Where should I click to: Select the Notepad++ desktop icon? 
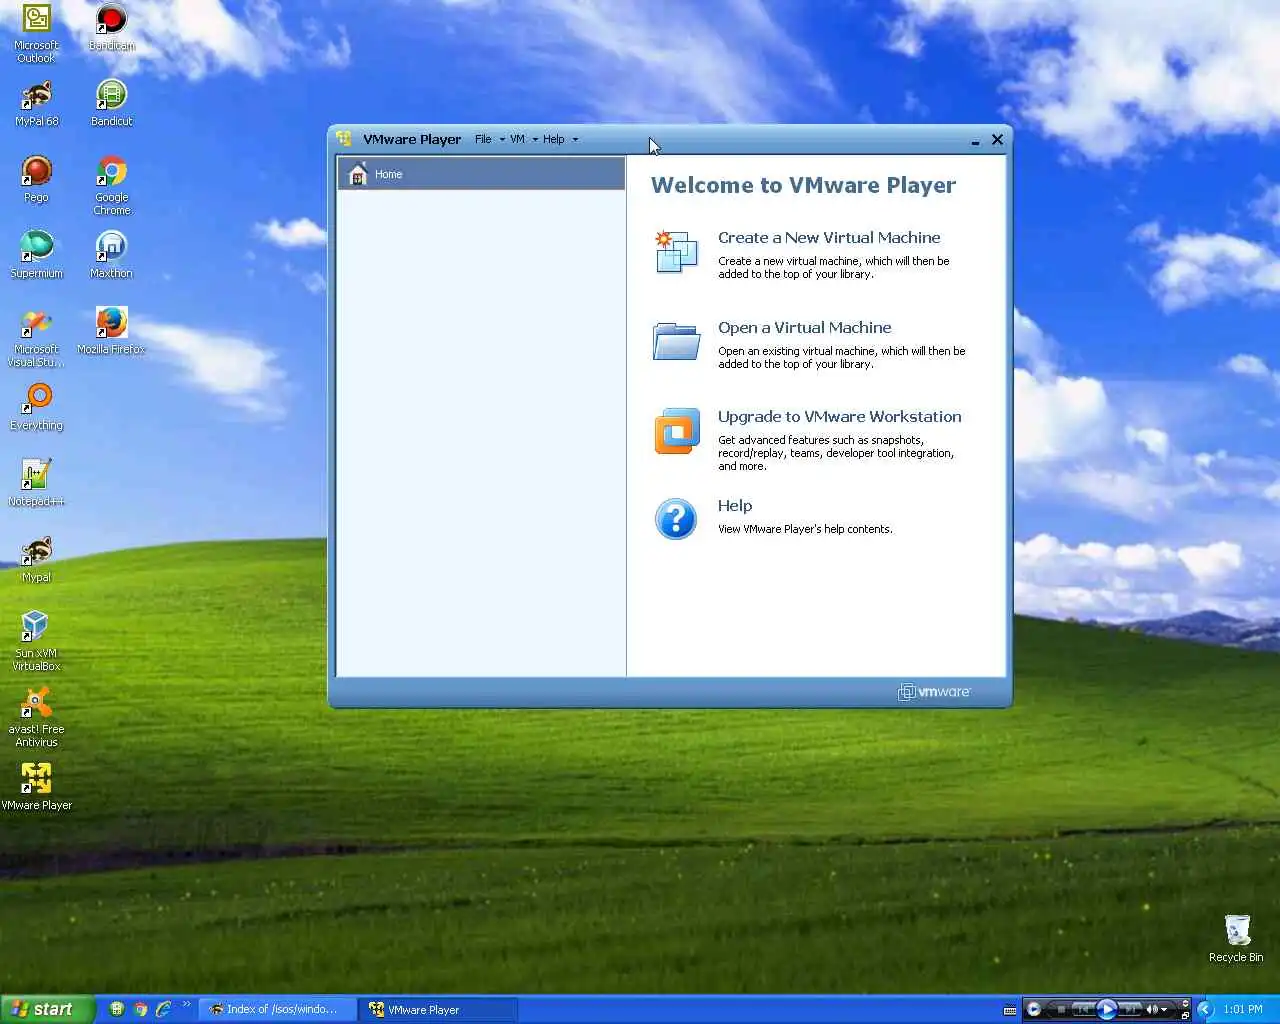[x=36, y=484]
